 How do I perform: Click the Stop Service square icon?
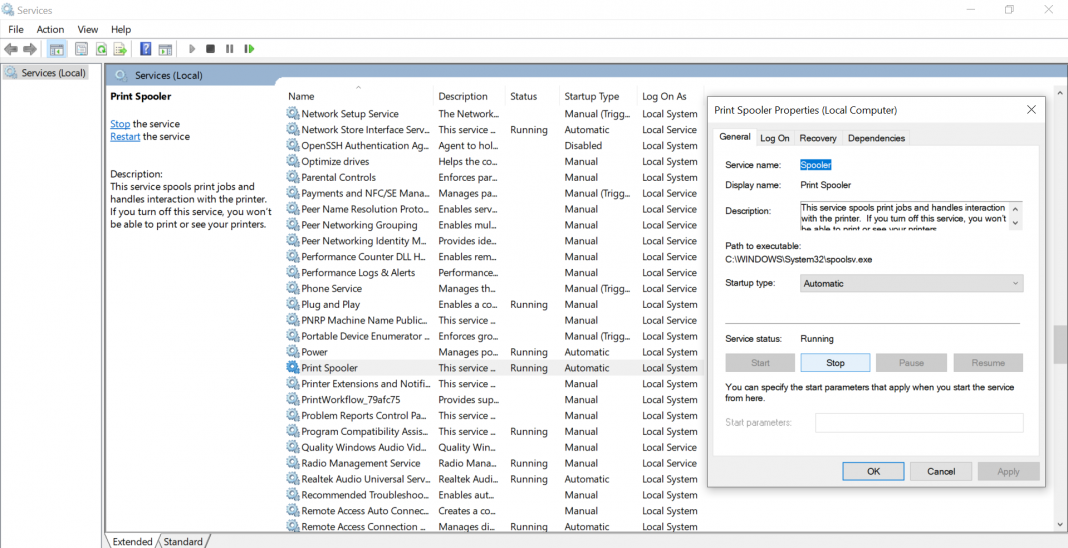click(x=210, y=49)
